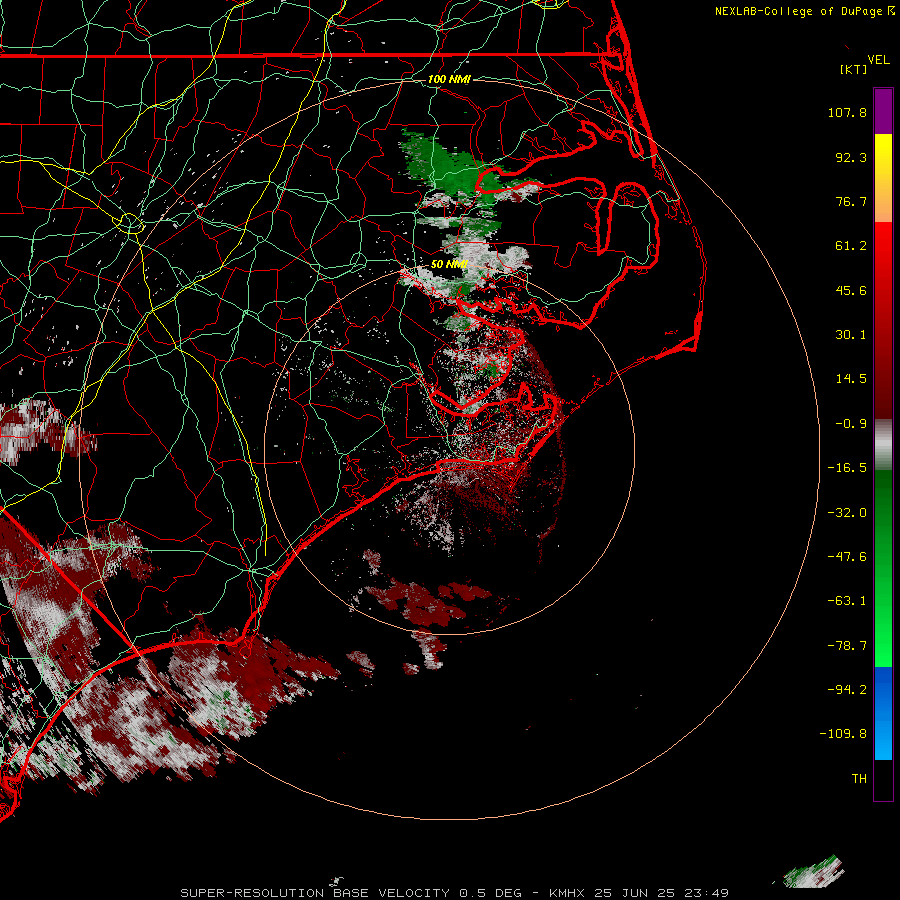Screen dimensions: 900x900
Task: Select the black TH segment of the color bar
Action: coord(883,780)
